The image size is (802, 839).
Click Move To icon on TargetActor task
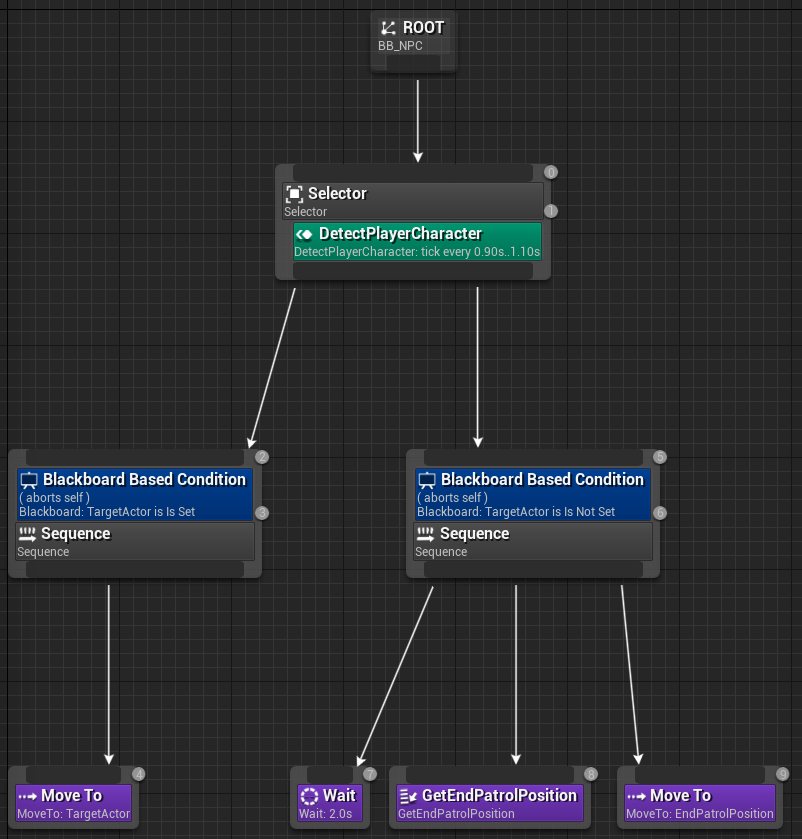click(x=27, y=797)
